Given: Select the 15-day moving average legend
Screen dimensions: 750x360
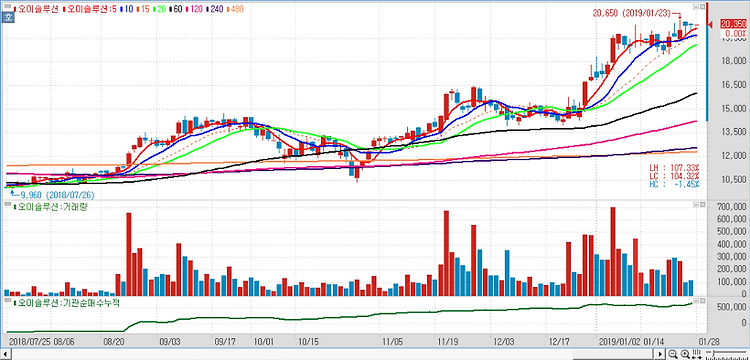Looking at the screenshot, I should pos(143,9).
